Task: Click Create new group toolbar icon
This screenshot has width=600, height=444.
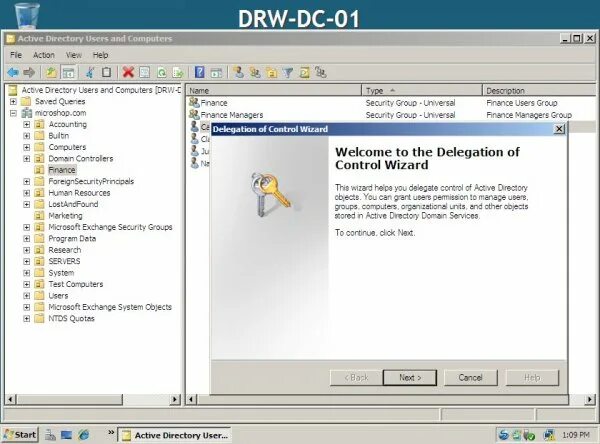Action: [x=255, y=72]
